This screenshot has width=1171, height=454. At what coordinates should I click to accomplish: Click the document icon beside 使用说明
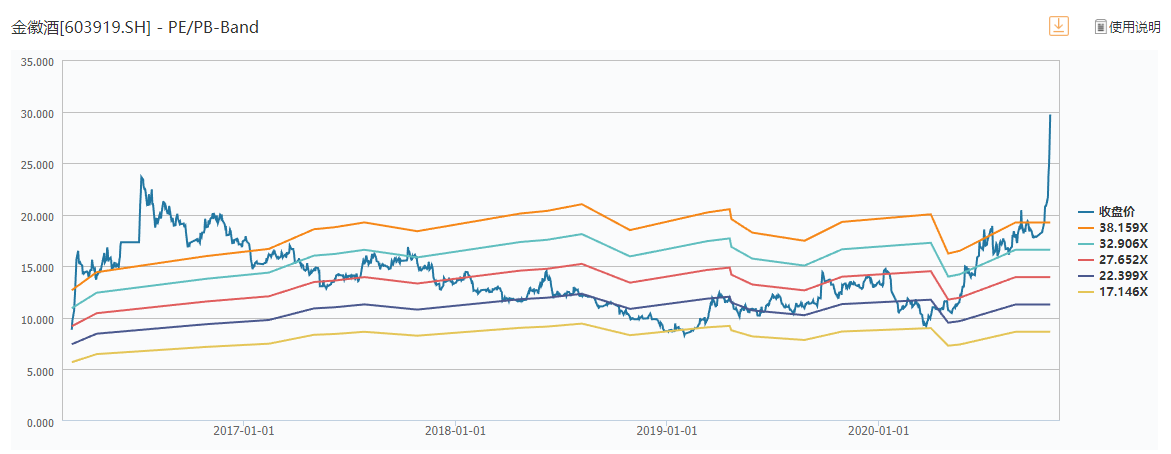click(x=1100, y=27)
